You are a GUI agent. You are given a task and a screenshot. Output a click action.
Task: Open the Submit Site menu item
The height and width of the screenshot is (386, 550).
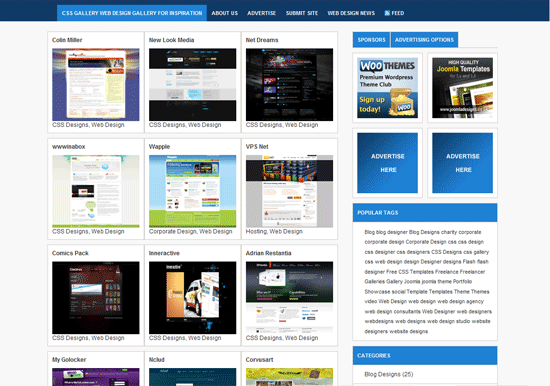click(x=302, y=13)
